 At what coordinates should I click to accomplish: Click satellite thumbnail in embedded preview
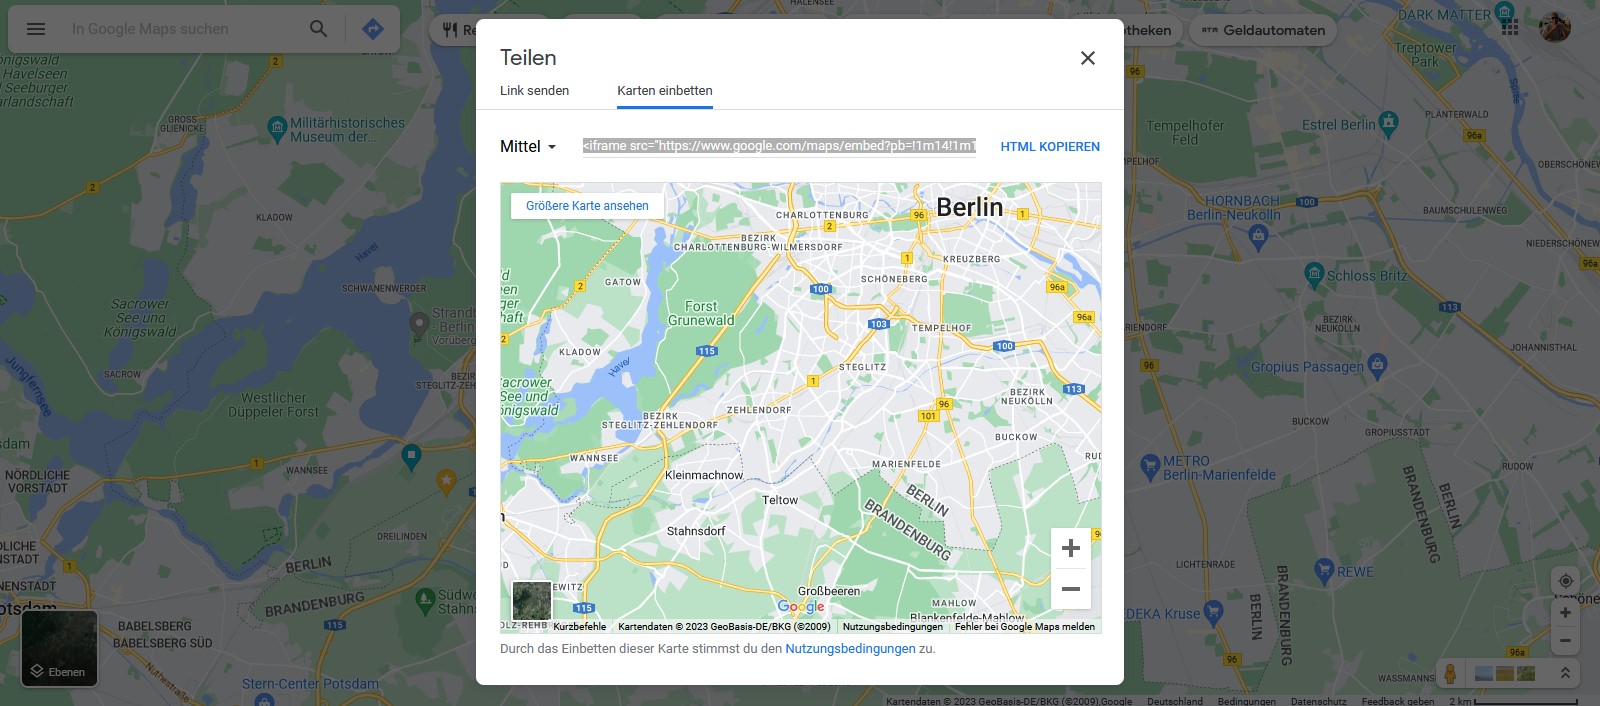[531, 601]
